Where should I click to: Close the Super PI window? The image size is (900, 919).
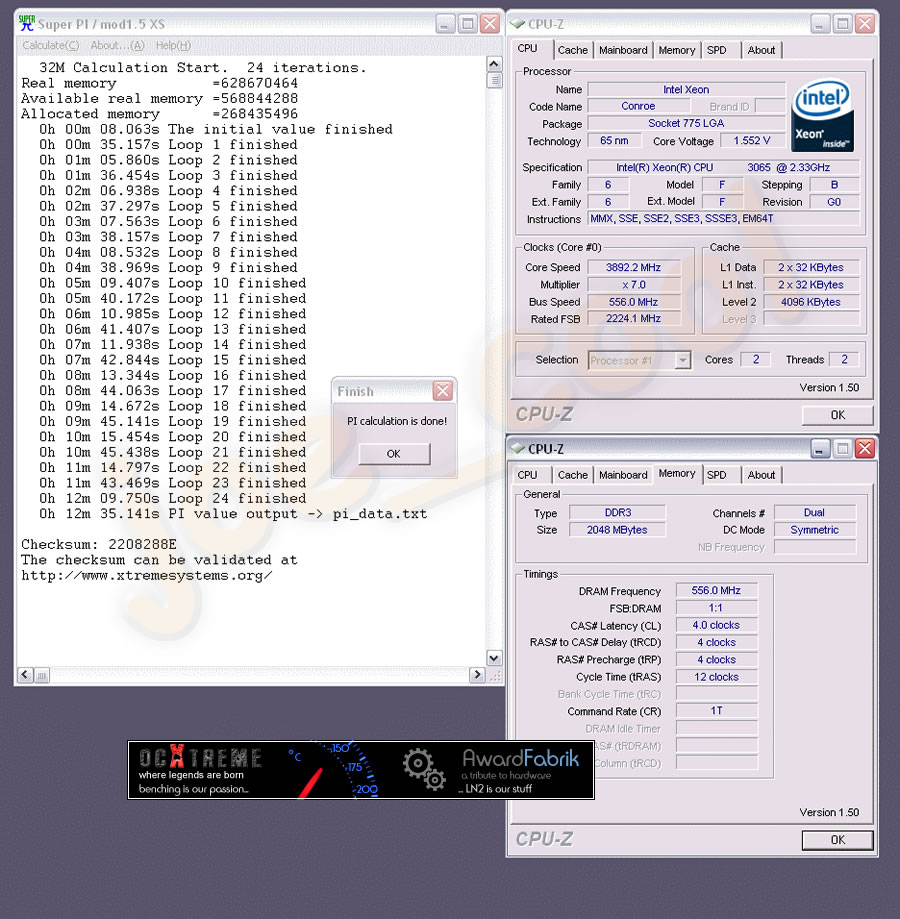490,24
